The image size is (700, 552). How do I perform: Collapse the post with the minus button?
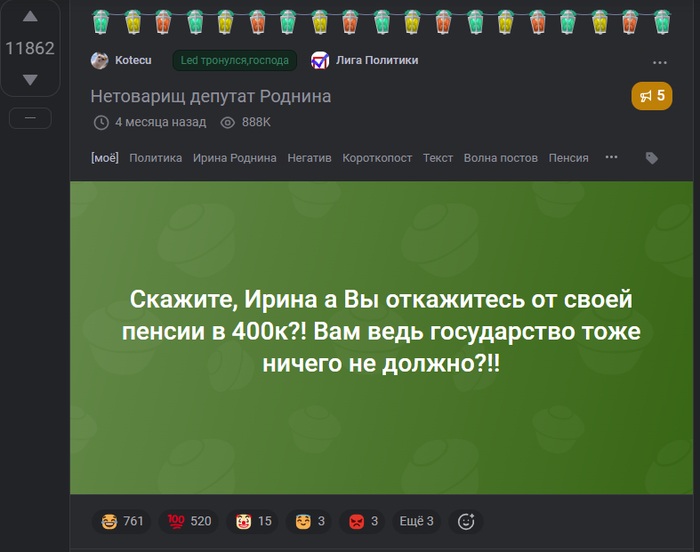click(x=30, y=118)
